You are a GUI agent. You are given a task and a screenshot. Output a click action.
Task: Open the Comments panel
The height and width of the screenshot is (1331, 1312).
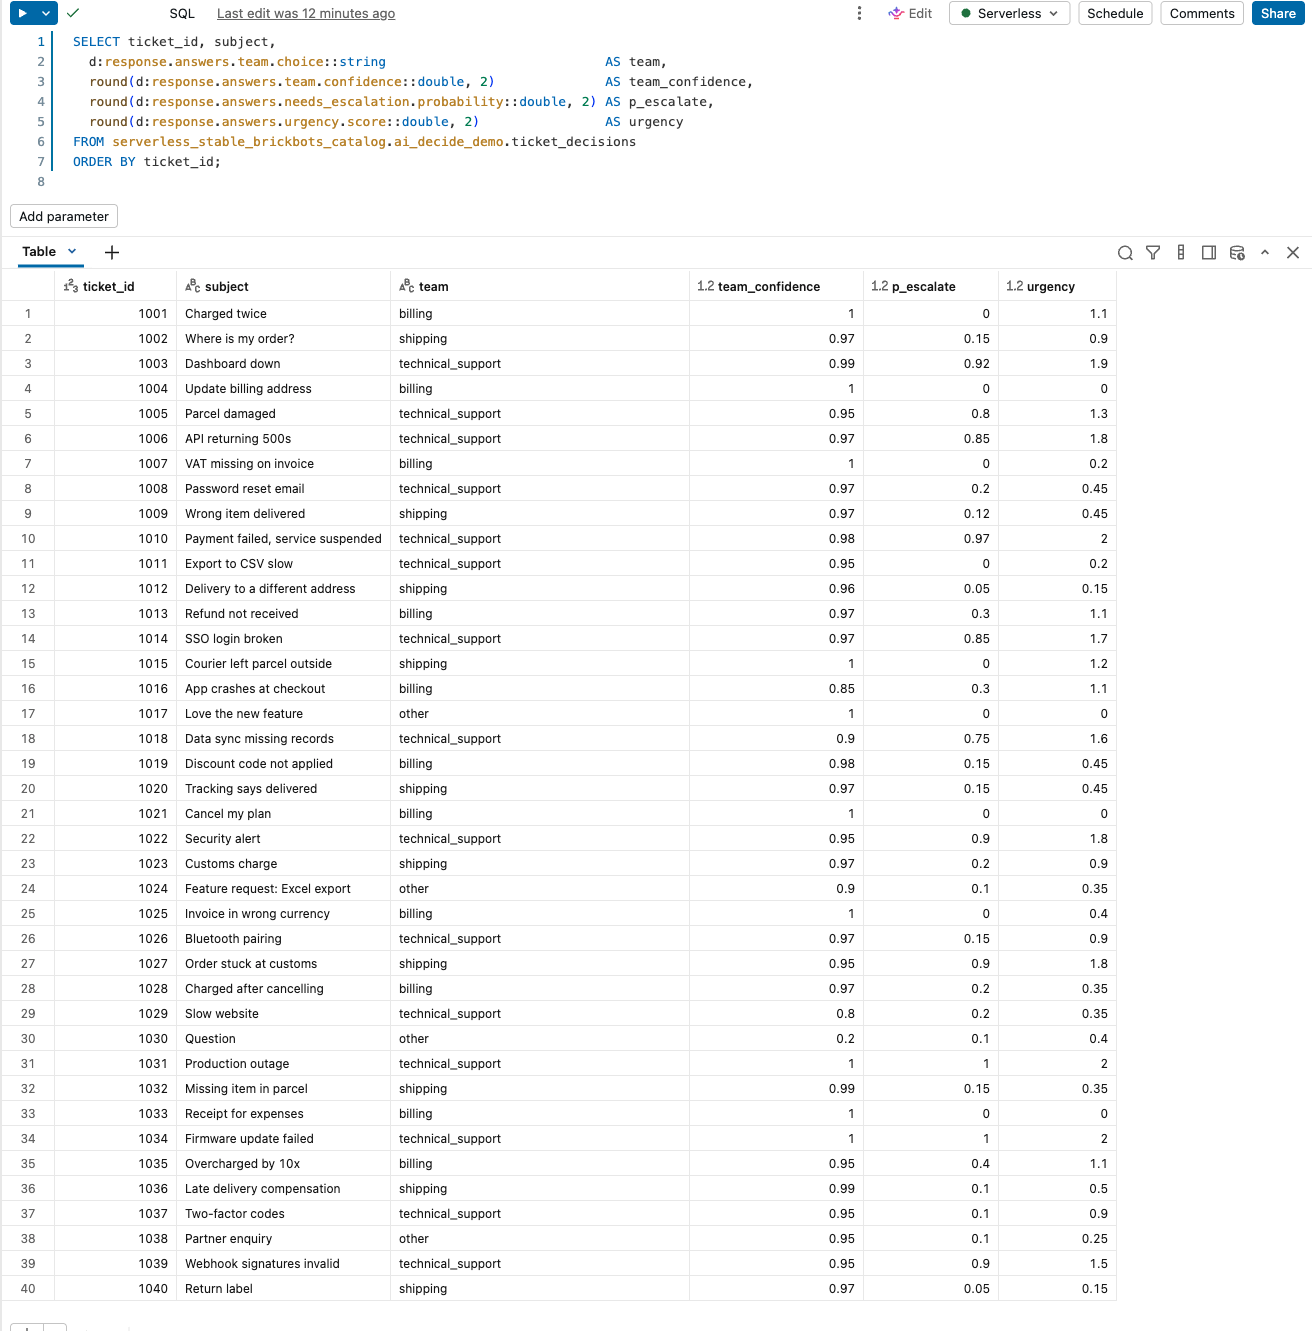tap(1202, 13)
